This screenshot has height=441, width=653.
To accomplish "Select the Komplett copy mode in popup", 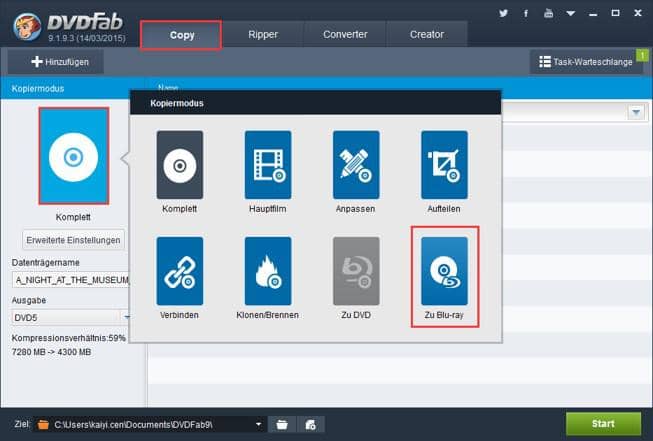I will point(179,165).
